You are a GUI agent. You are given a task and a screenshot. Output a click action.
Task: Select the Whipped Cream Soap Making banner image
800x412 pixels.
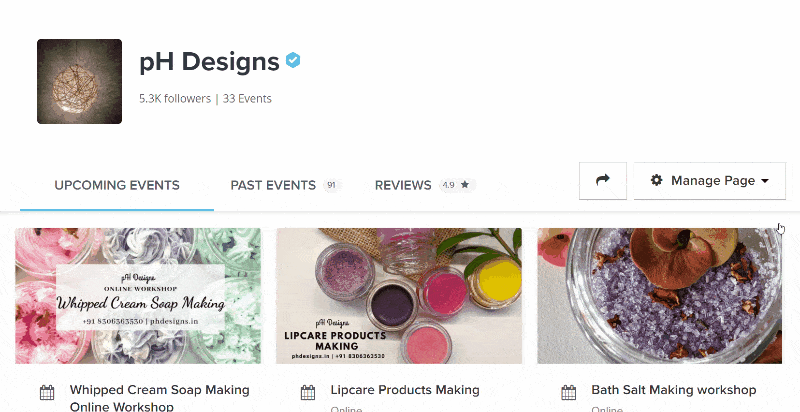138,296
